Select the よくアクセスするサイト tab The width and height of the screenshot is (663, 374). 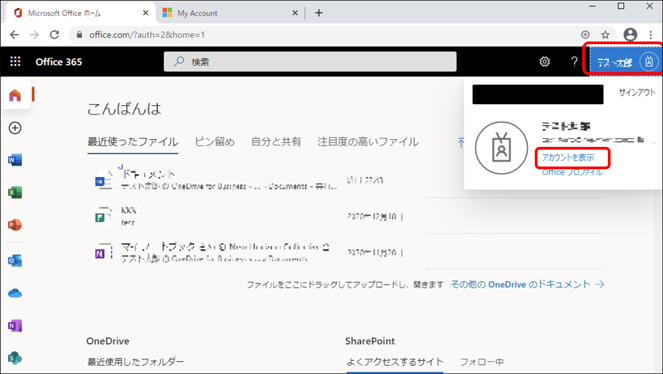pos(395,362)
